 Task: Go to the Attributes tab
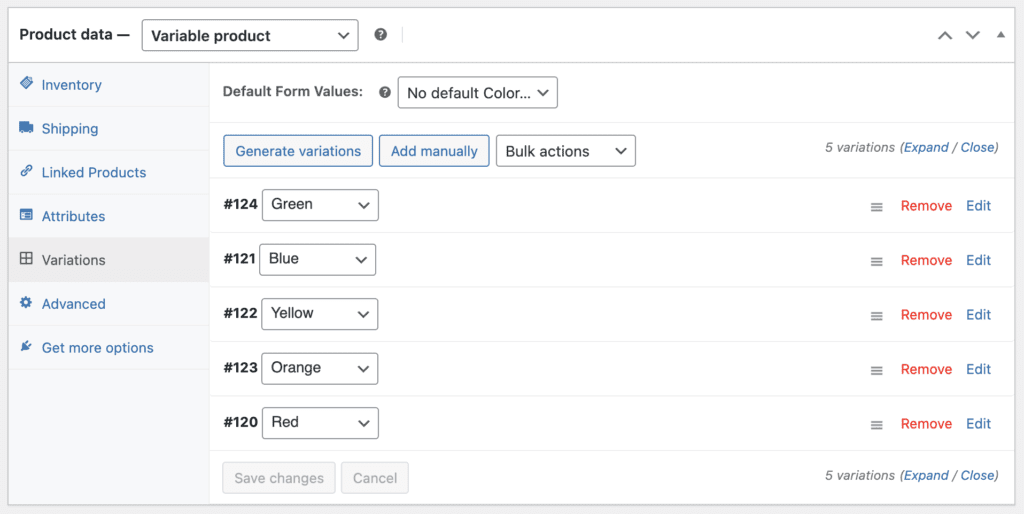[109, 216]
